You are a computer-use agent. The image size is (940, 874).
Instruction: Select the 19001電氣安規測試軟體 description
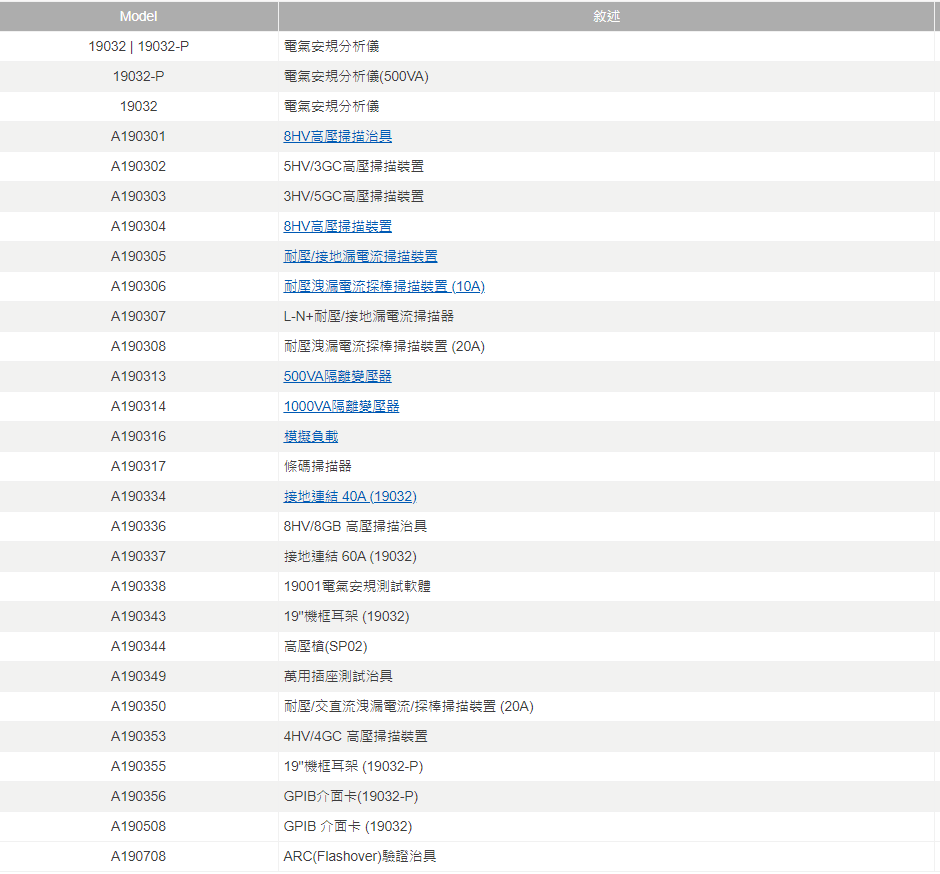(x=357, y=586)
